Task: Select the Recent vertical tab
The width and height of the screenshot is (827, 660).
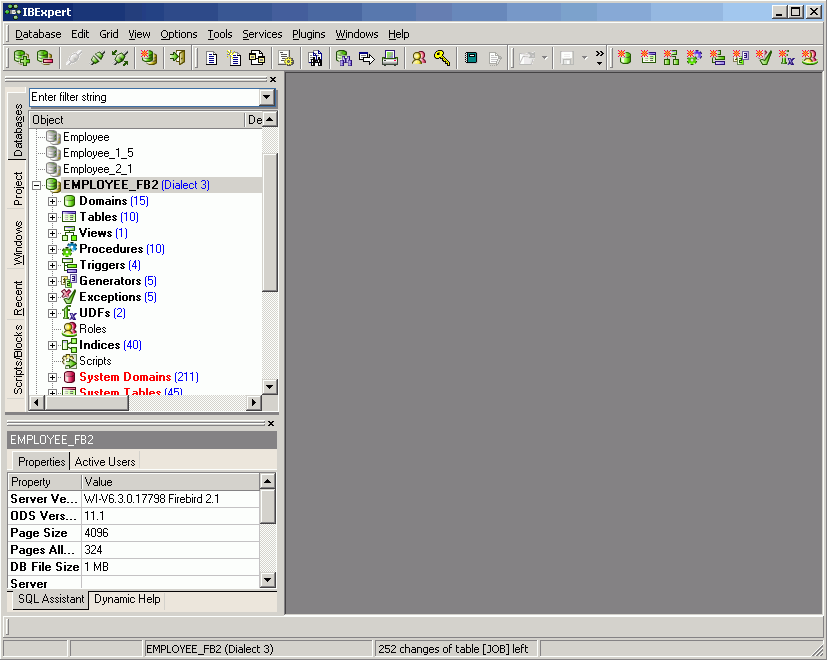Action: point(18,299)
